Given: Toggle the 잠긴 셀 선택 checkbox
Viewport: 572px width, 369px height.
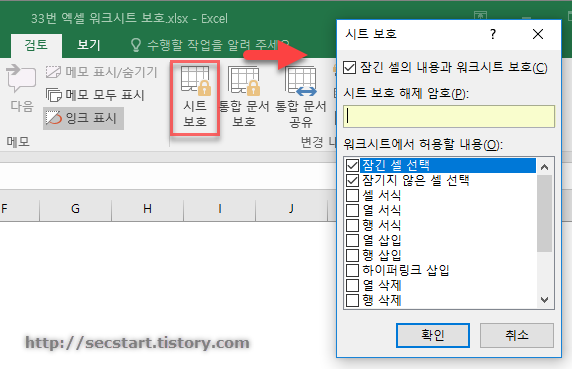Looking at the screenshot, I should coord(352,165).
